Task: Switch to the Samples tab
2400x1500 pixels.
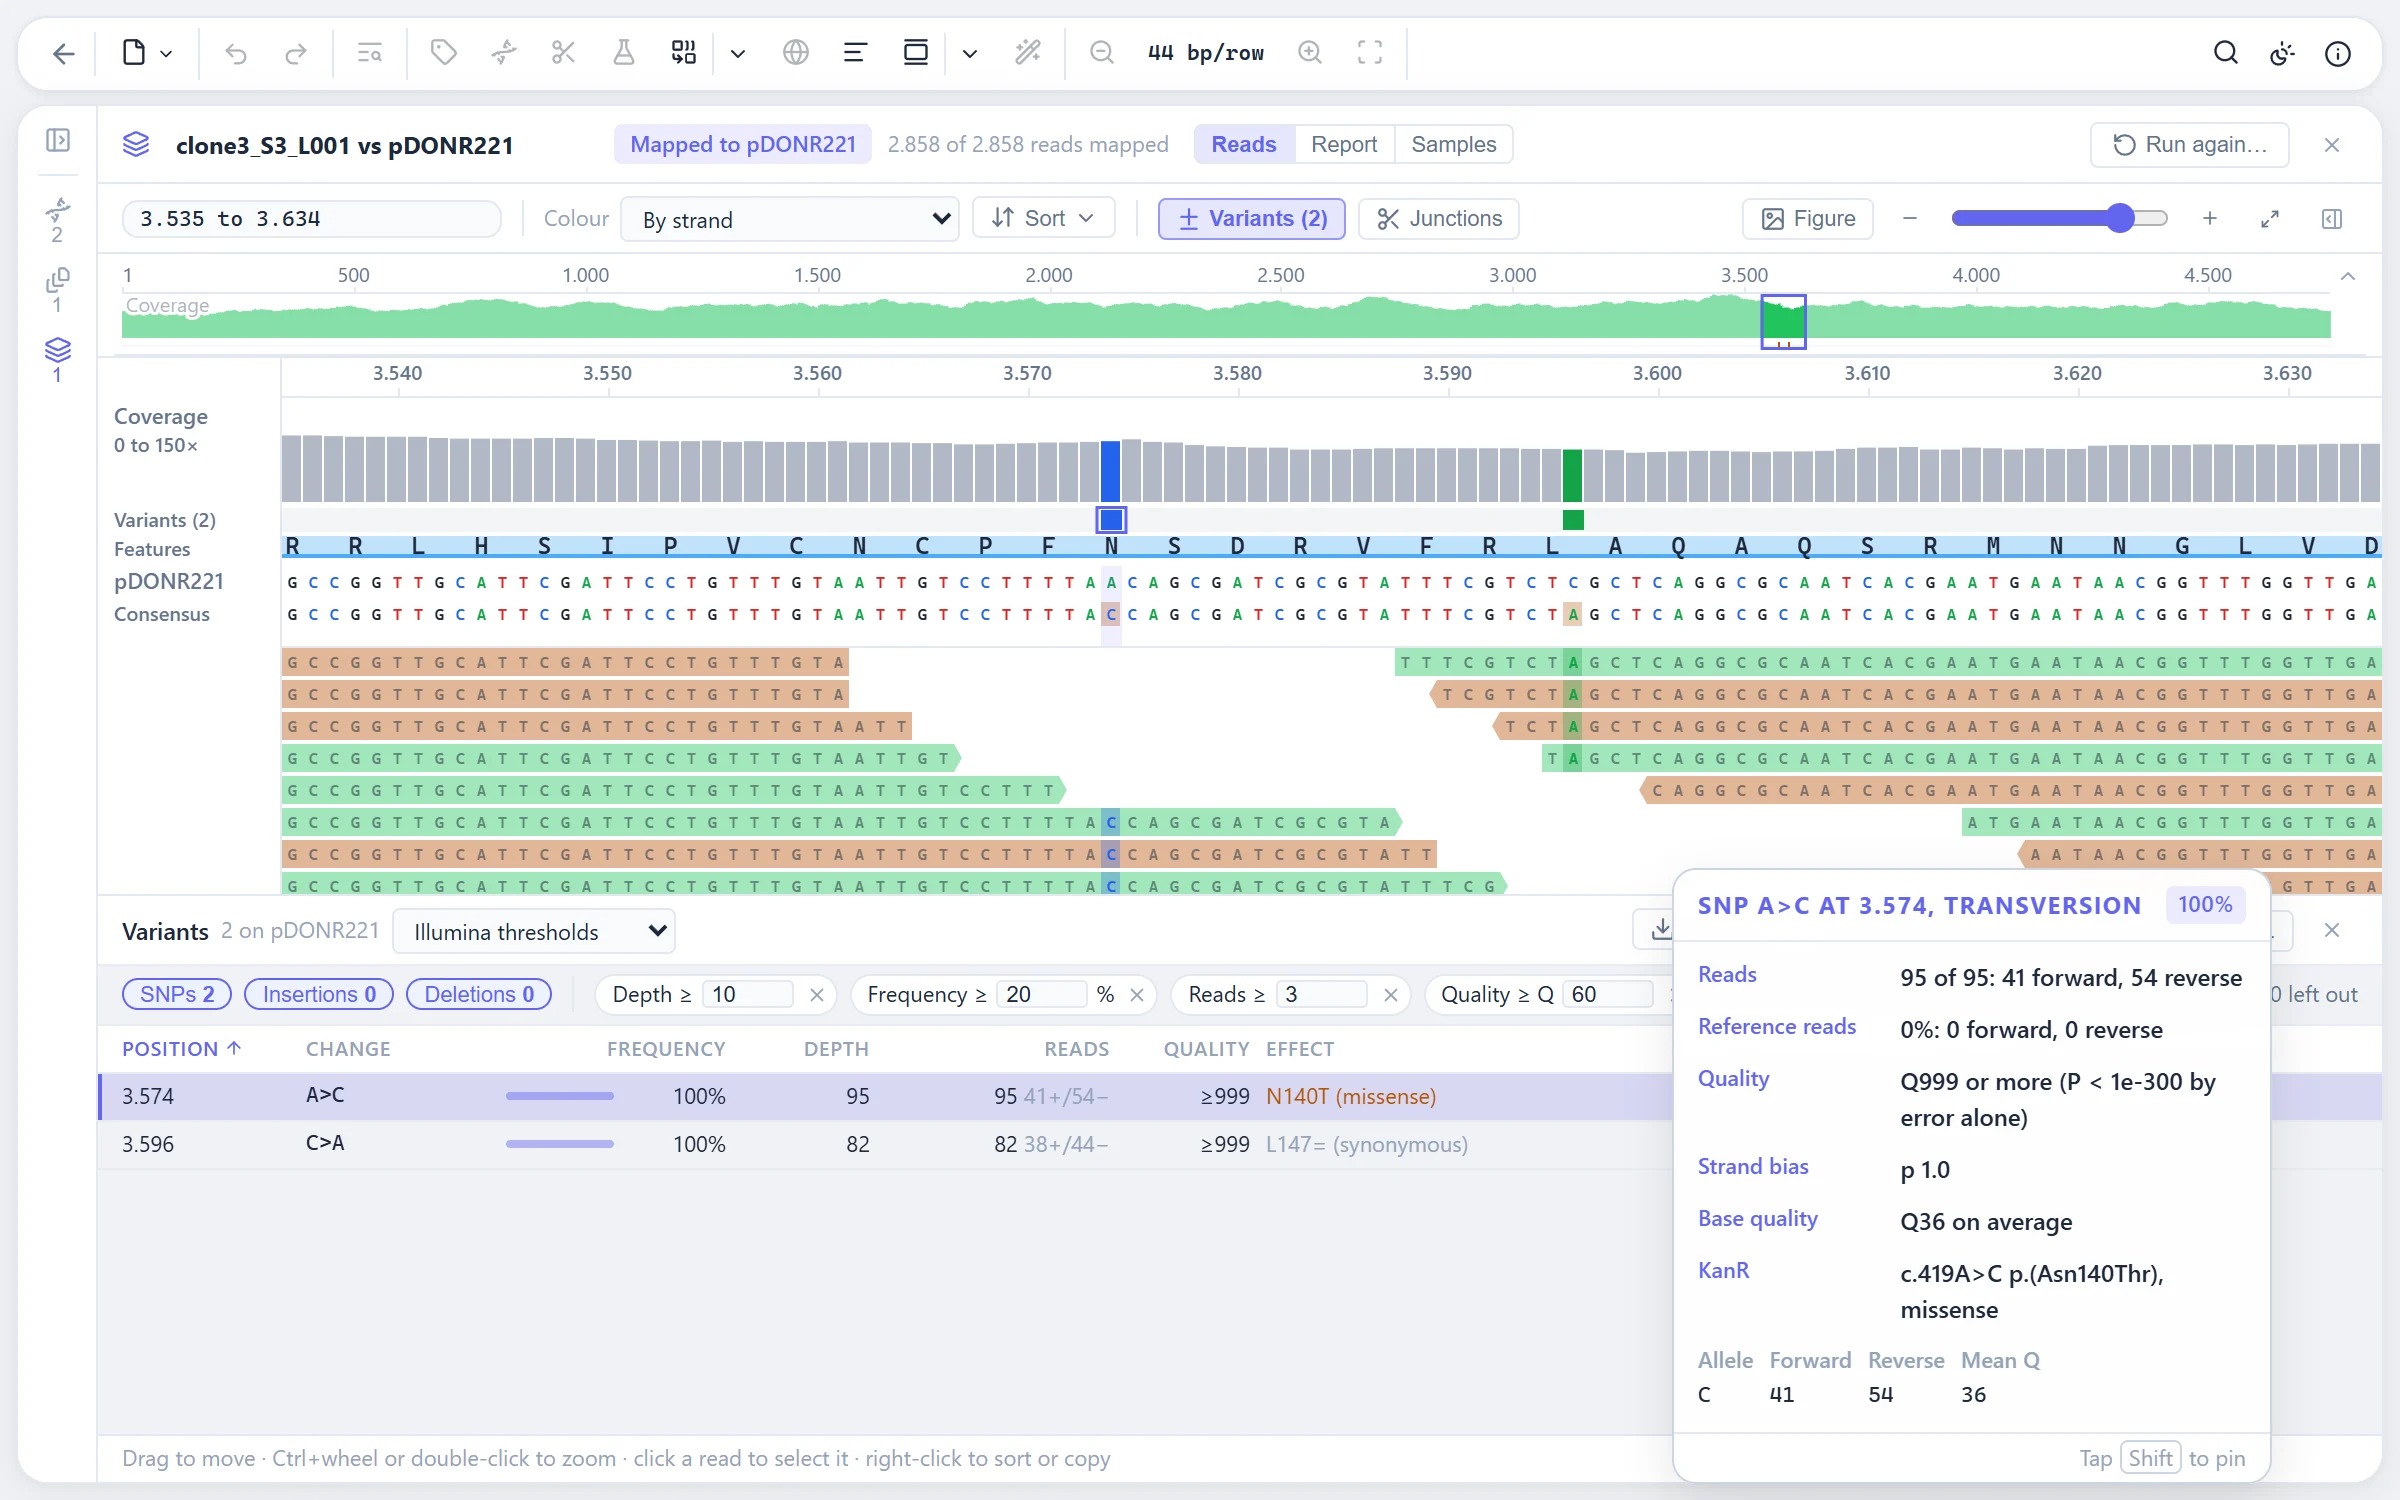Action: pos(1453,144)
